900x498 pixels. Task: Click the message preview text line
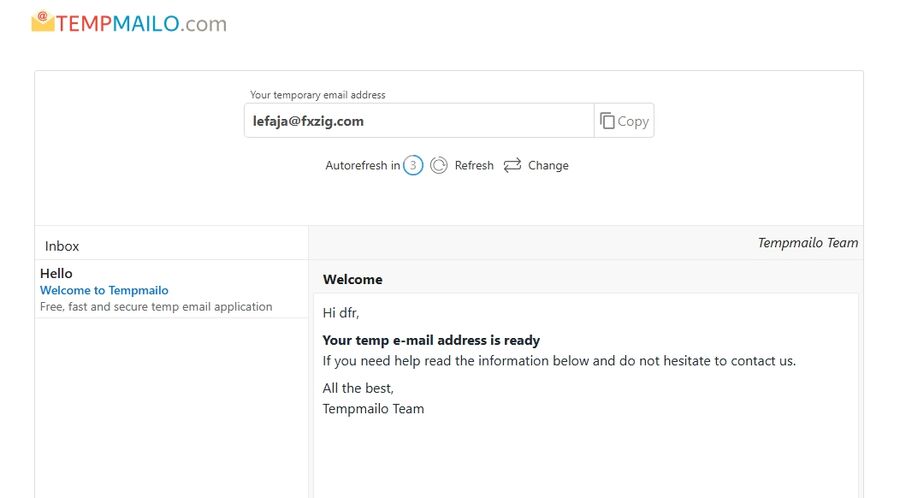pyautogui.click(x=156, y=306)
